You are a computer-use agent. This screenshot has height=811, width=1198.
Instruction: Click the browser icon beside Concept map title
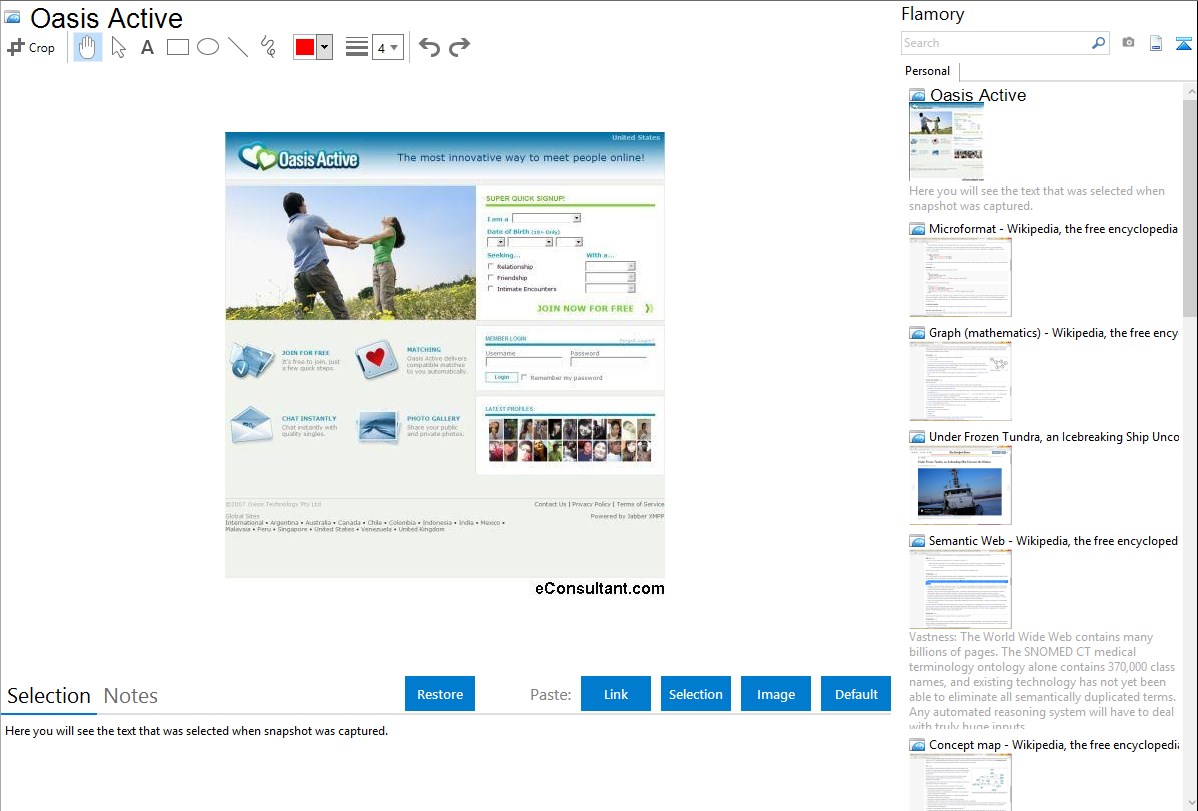917,745
